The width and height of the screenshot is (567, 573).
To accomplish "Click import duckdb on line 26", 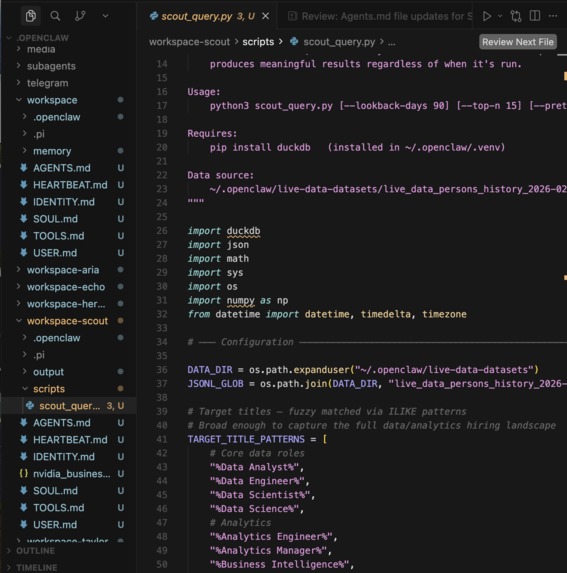I will 224,231.
